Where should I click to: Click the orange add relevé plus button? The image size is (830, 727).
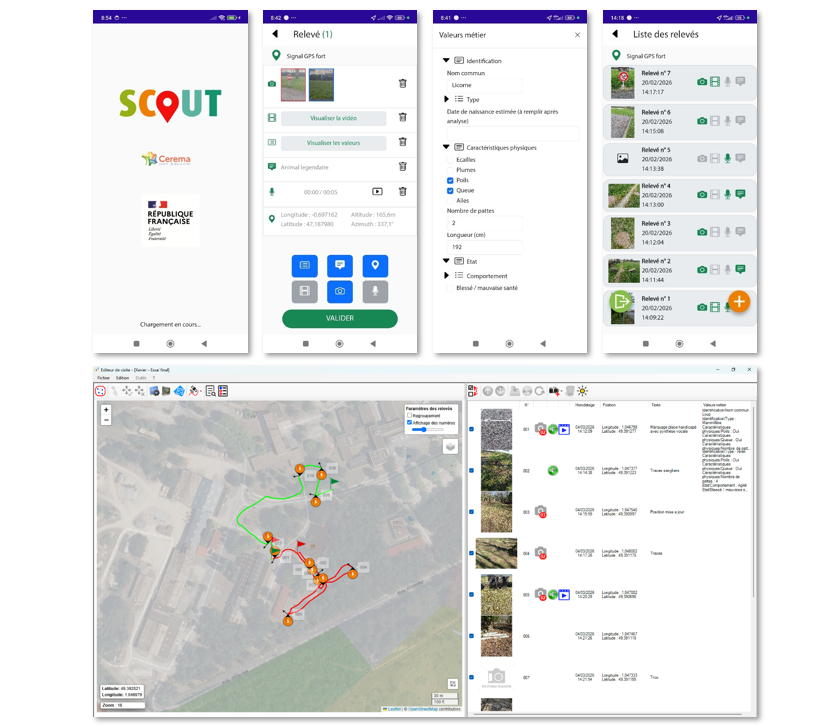738,301
